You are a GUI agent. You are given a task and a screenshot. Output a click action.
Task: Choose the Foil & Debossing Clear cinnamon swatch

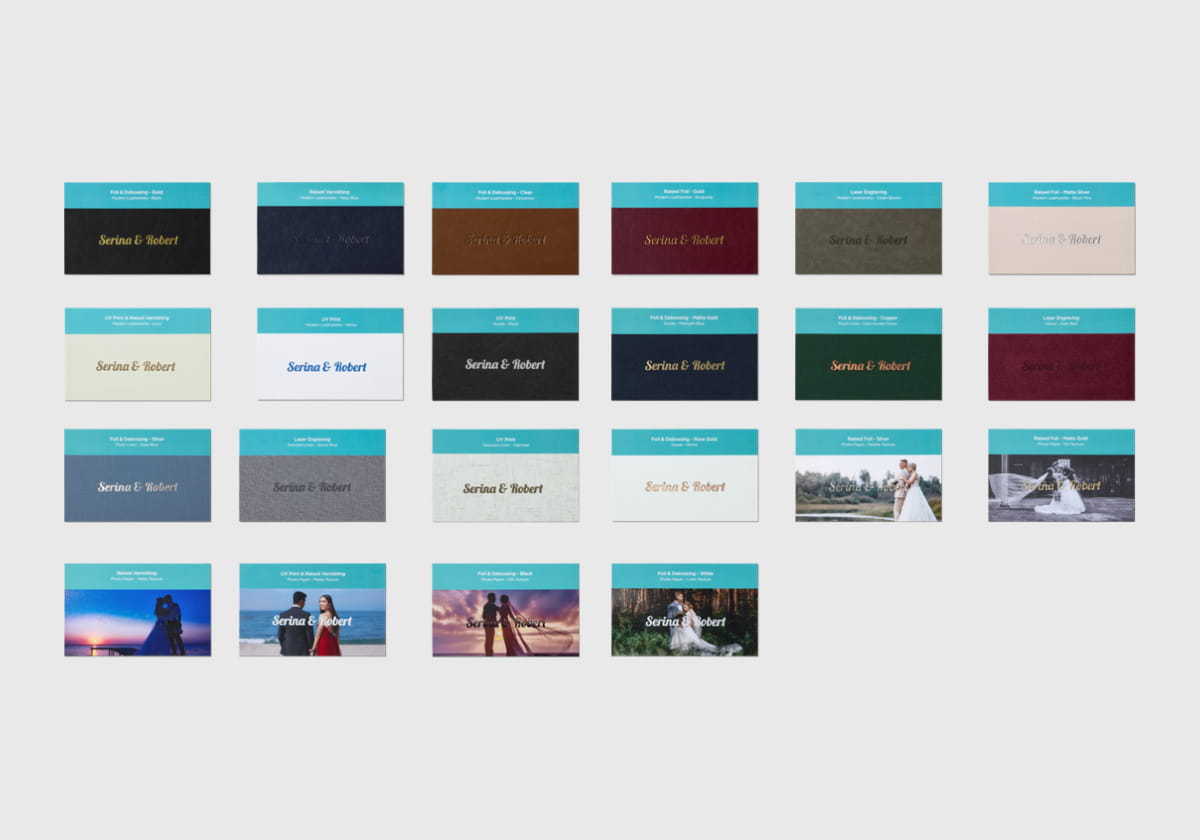(x=505, y=228)
